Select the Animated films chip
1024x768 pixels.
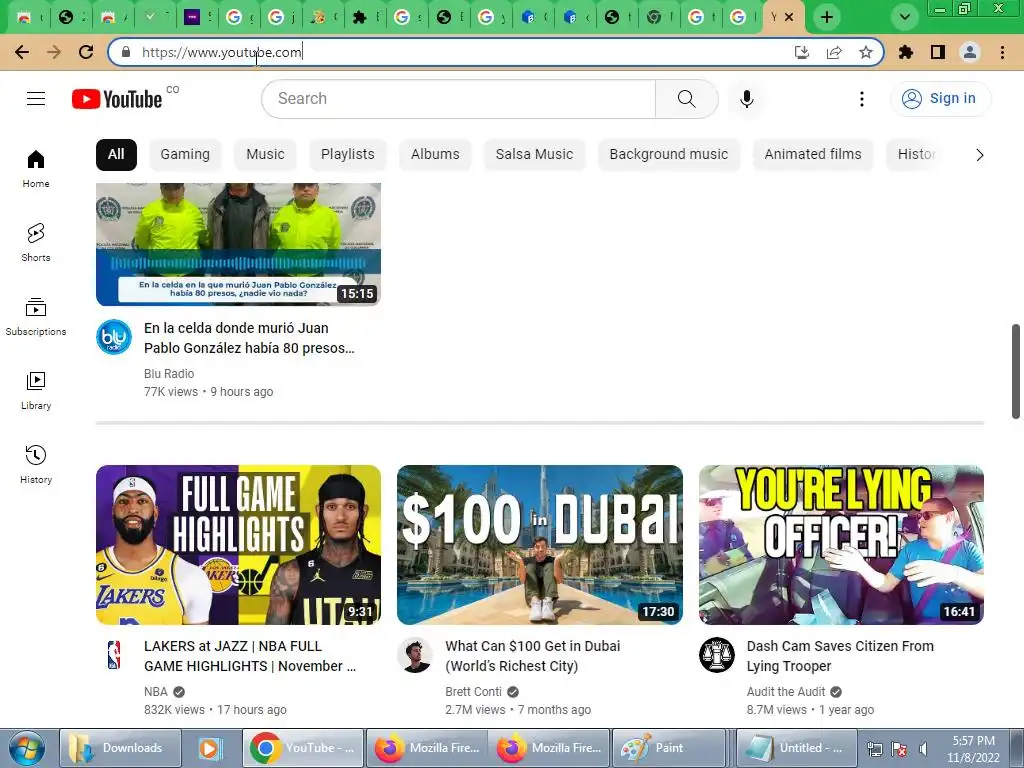[x=812, y=155]
